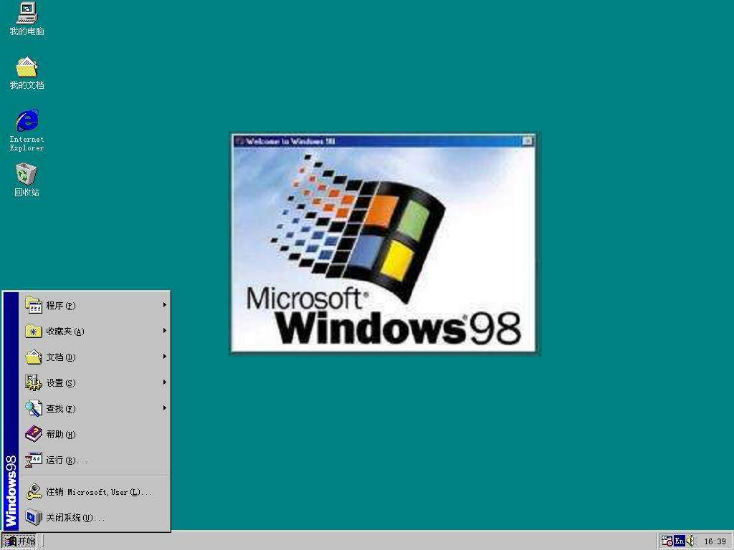Open the Task Scheduler tray icon
Viewport: 734px width, 550px height.
667,541
